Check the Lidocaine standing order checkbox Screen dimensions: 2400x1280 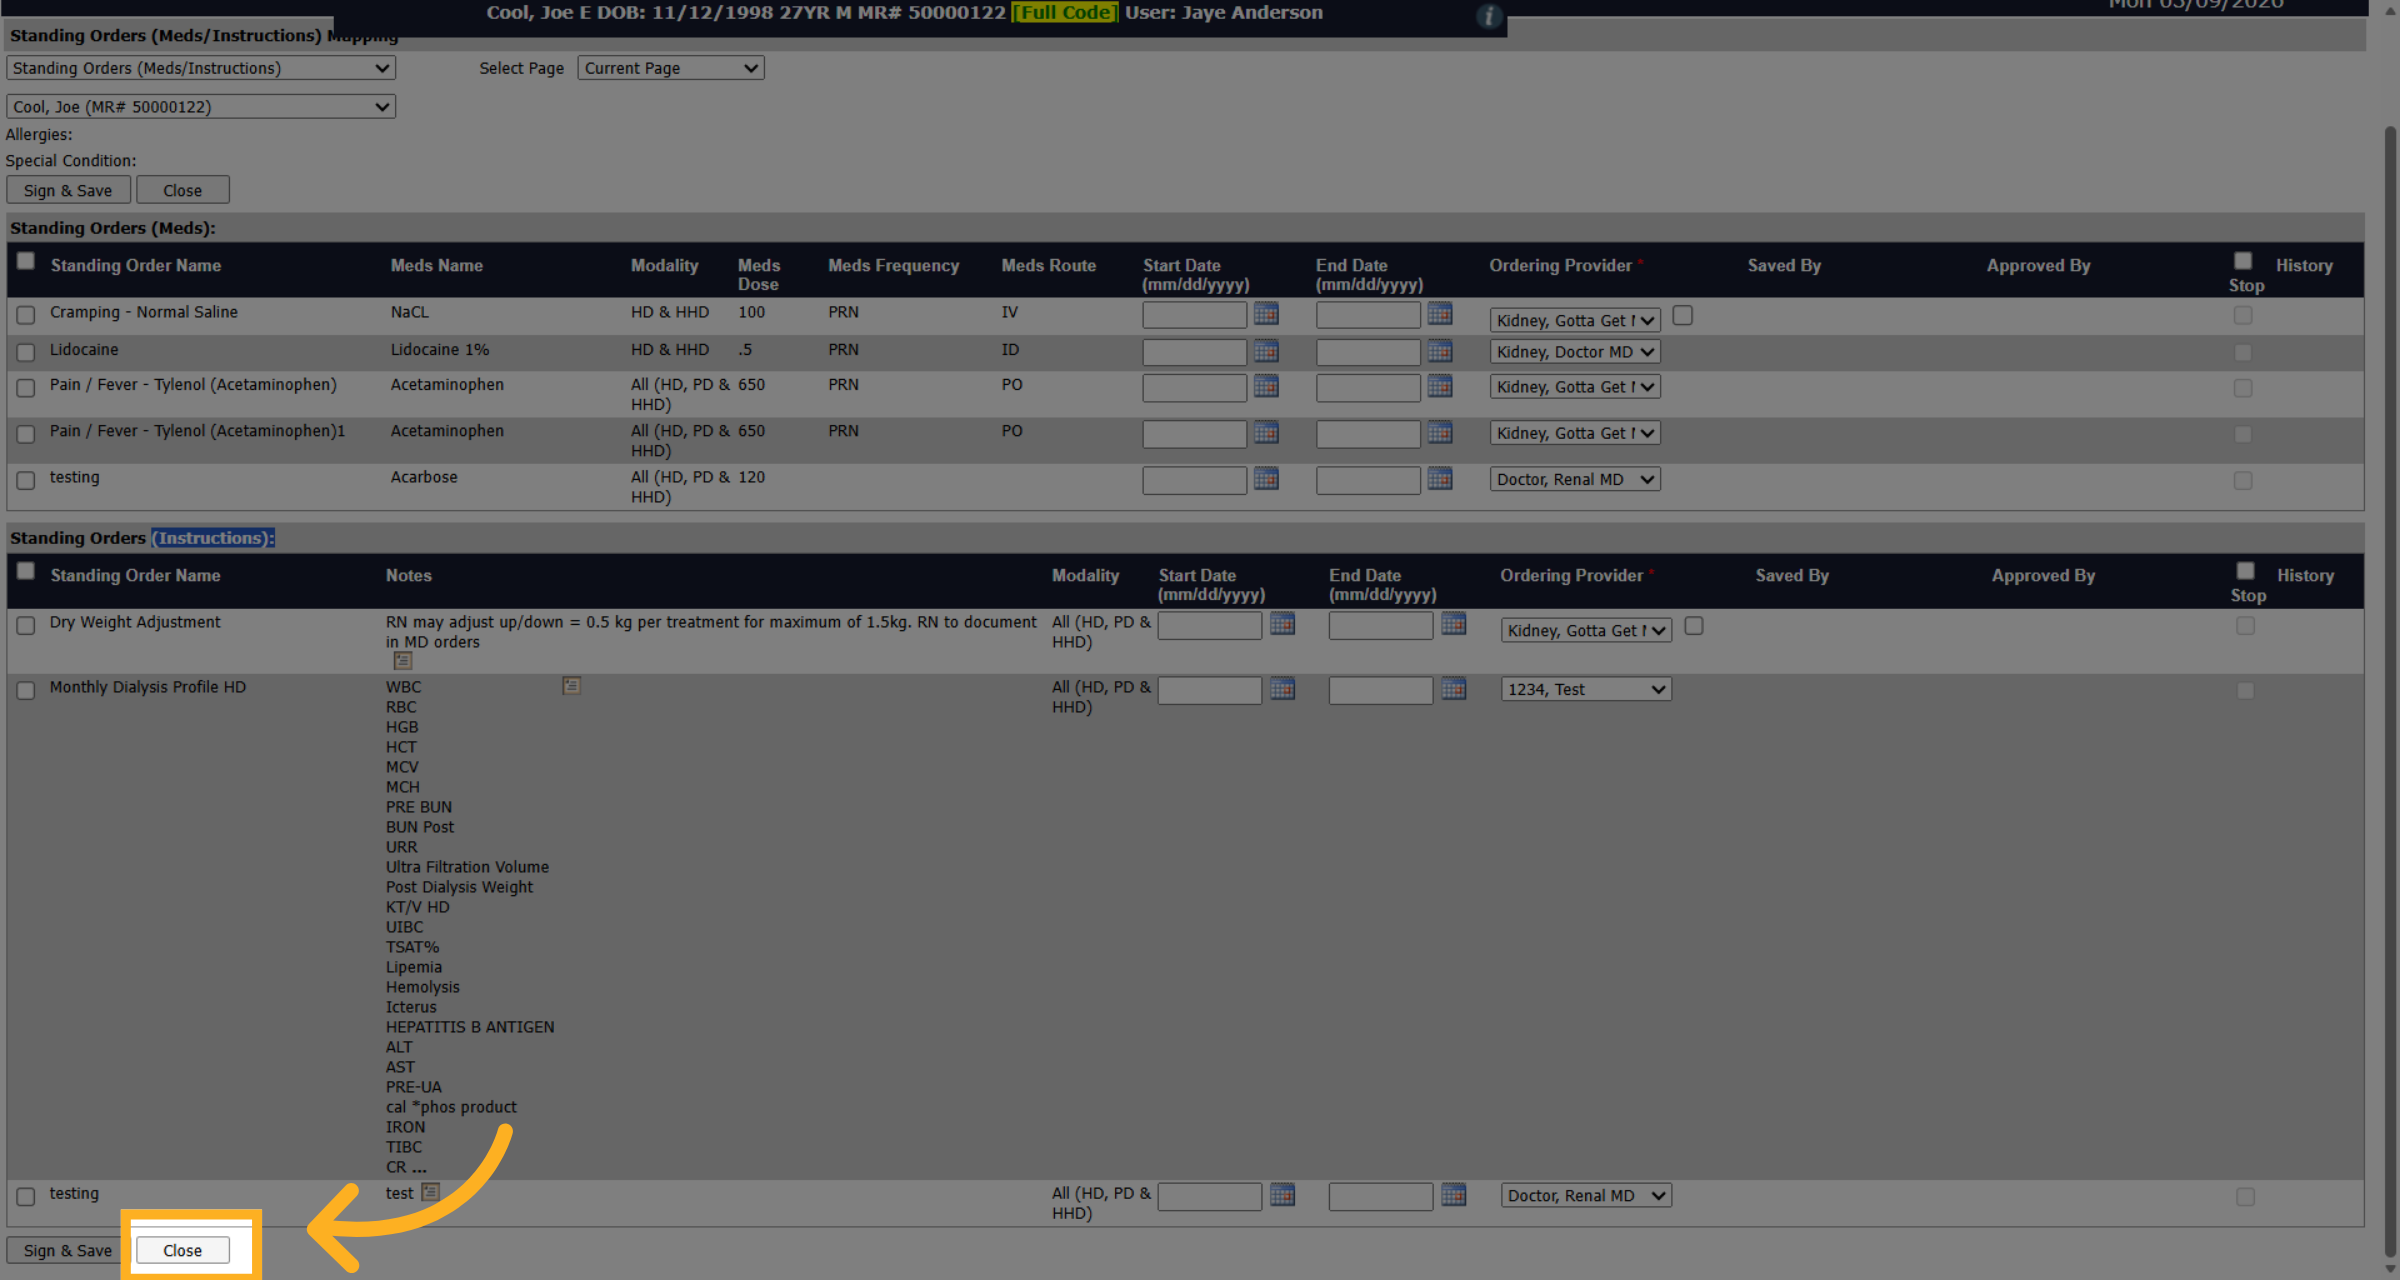(26, 352)
